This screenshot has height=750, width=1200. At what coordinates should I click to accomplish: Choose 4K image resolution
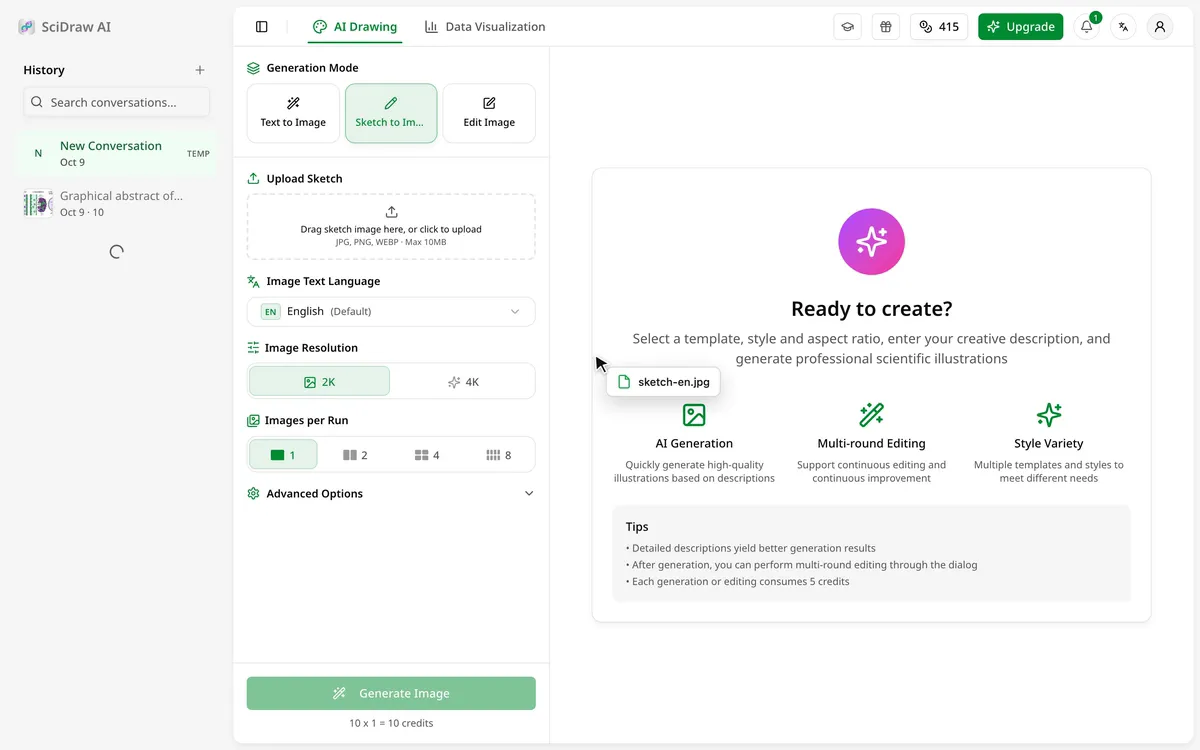(x=463, y=382)
